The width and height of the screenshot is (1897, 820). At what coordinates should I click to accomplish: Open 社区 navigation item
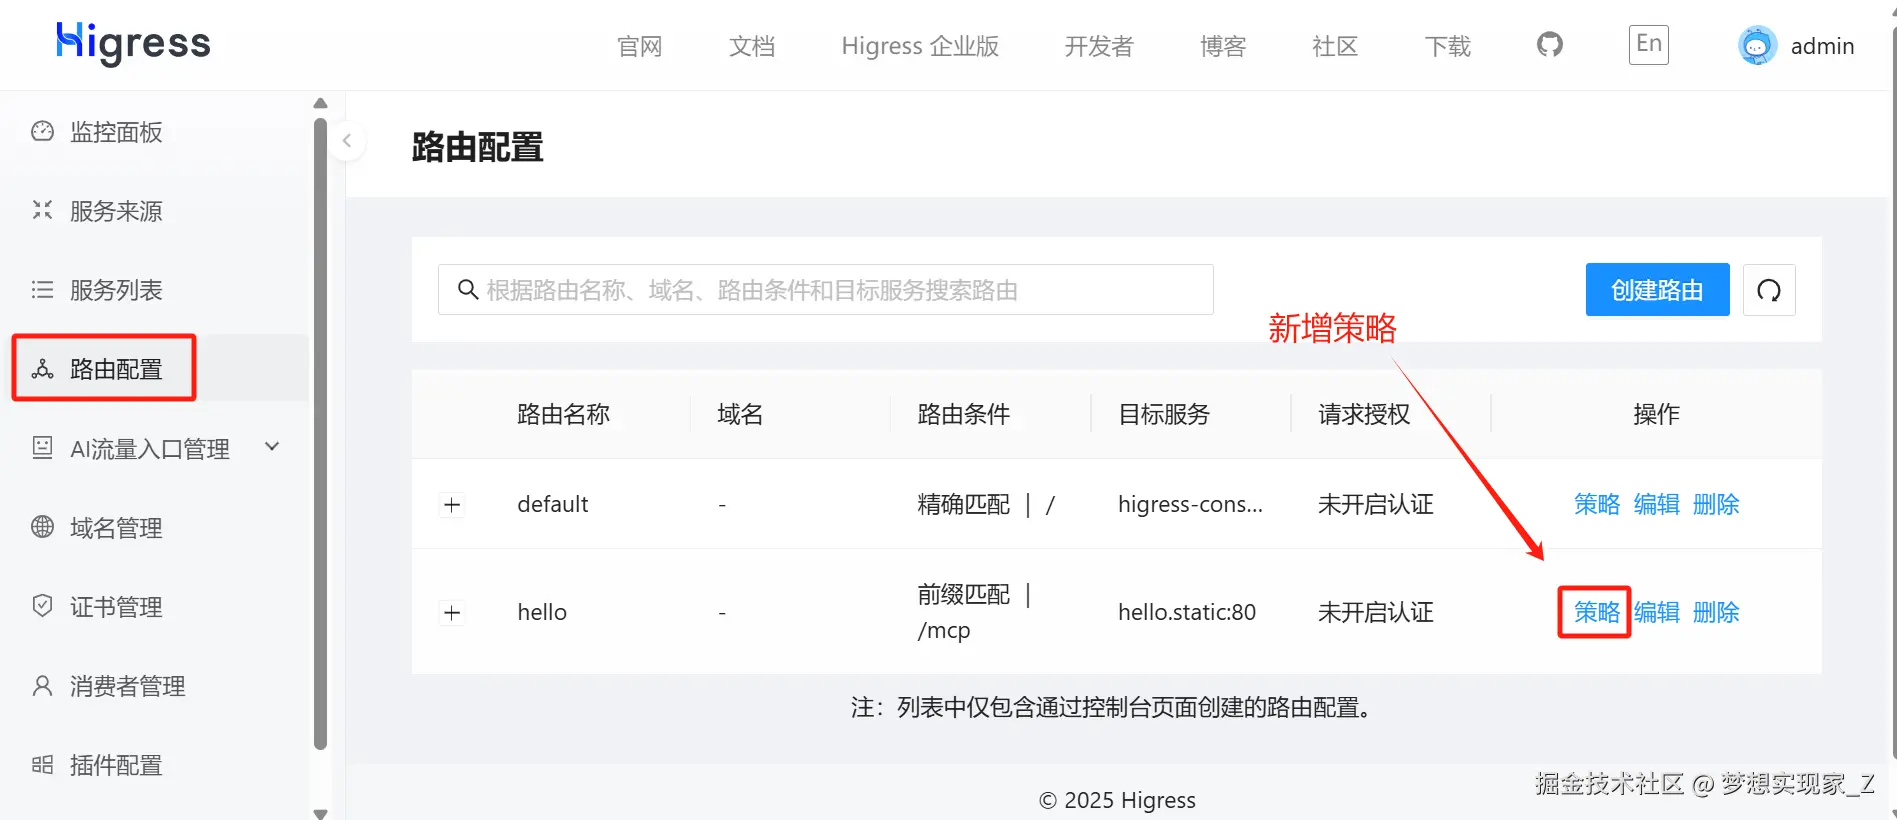click(x=1335, y=46)
